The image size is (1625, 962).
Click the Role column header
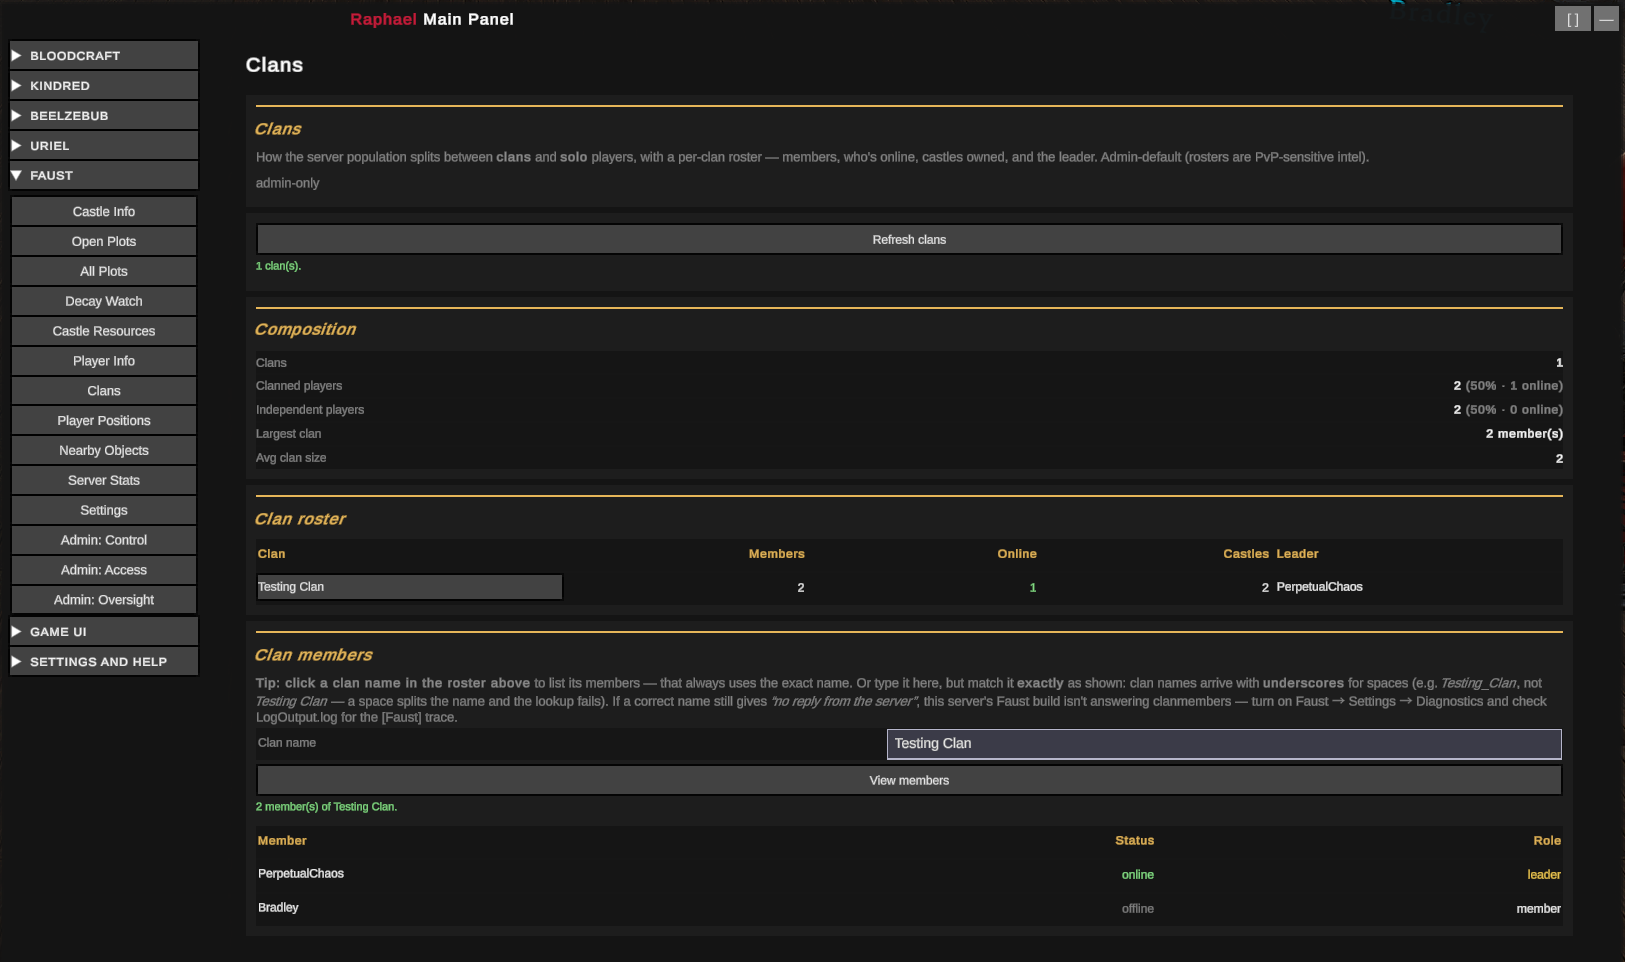pyautogui.click(x=1547, y=841)
